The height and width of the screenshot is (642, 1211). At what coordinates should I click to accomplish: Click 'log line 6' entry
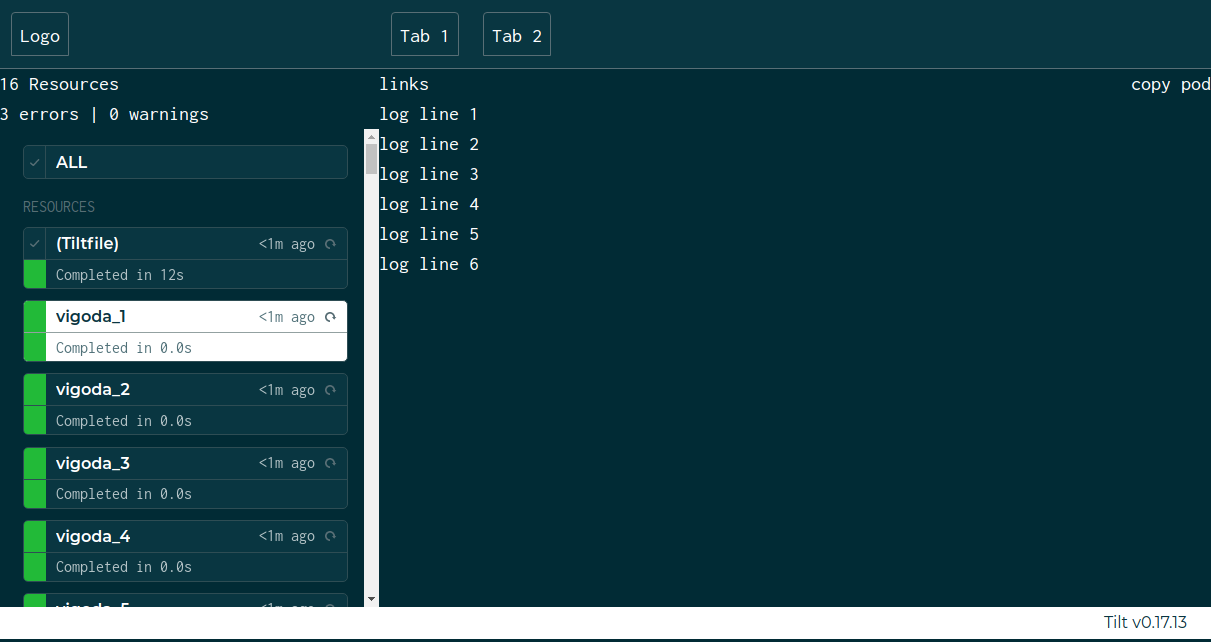[x=429, y=264]
